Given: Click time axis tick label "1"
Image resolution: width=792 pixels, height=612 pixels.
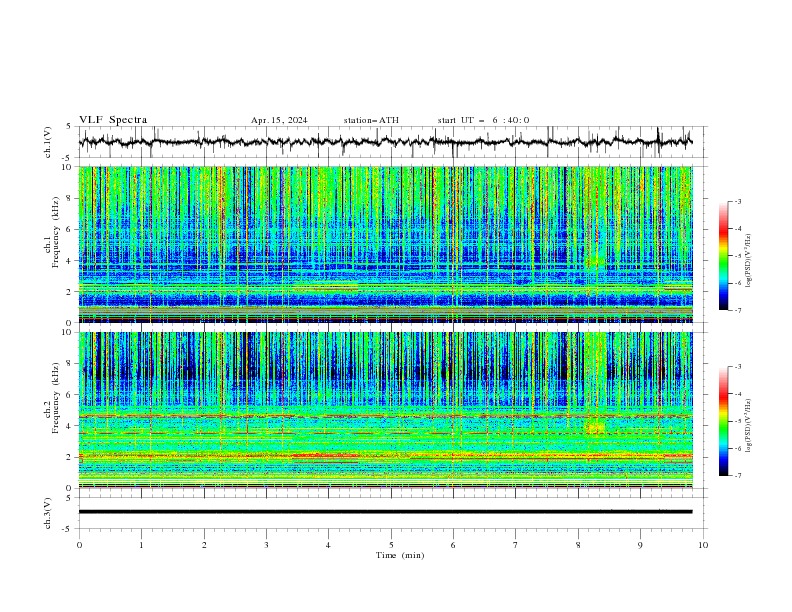Looking at the screenshot, I should pos(141,545).
